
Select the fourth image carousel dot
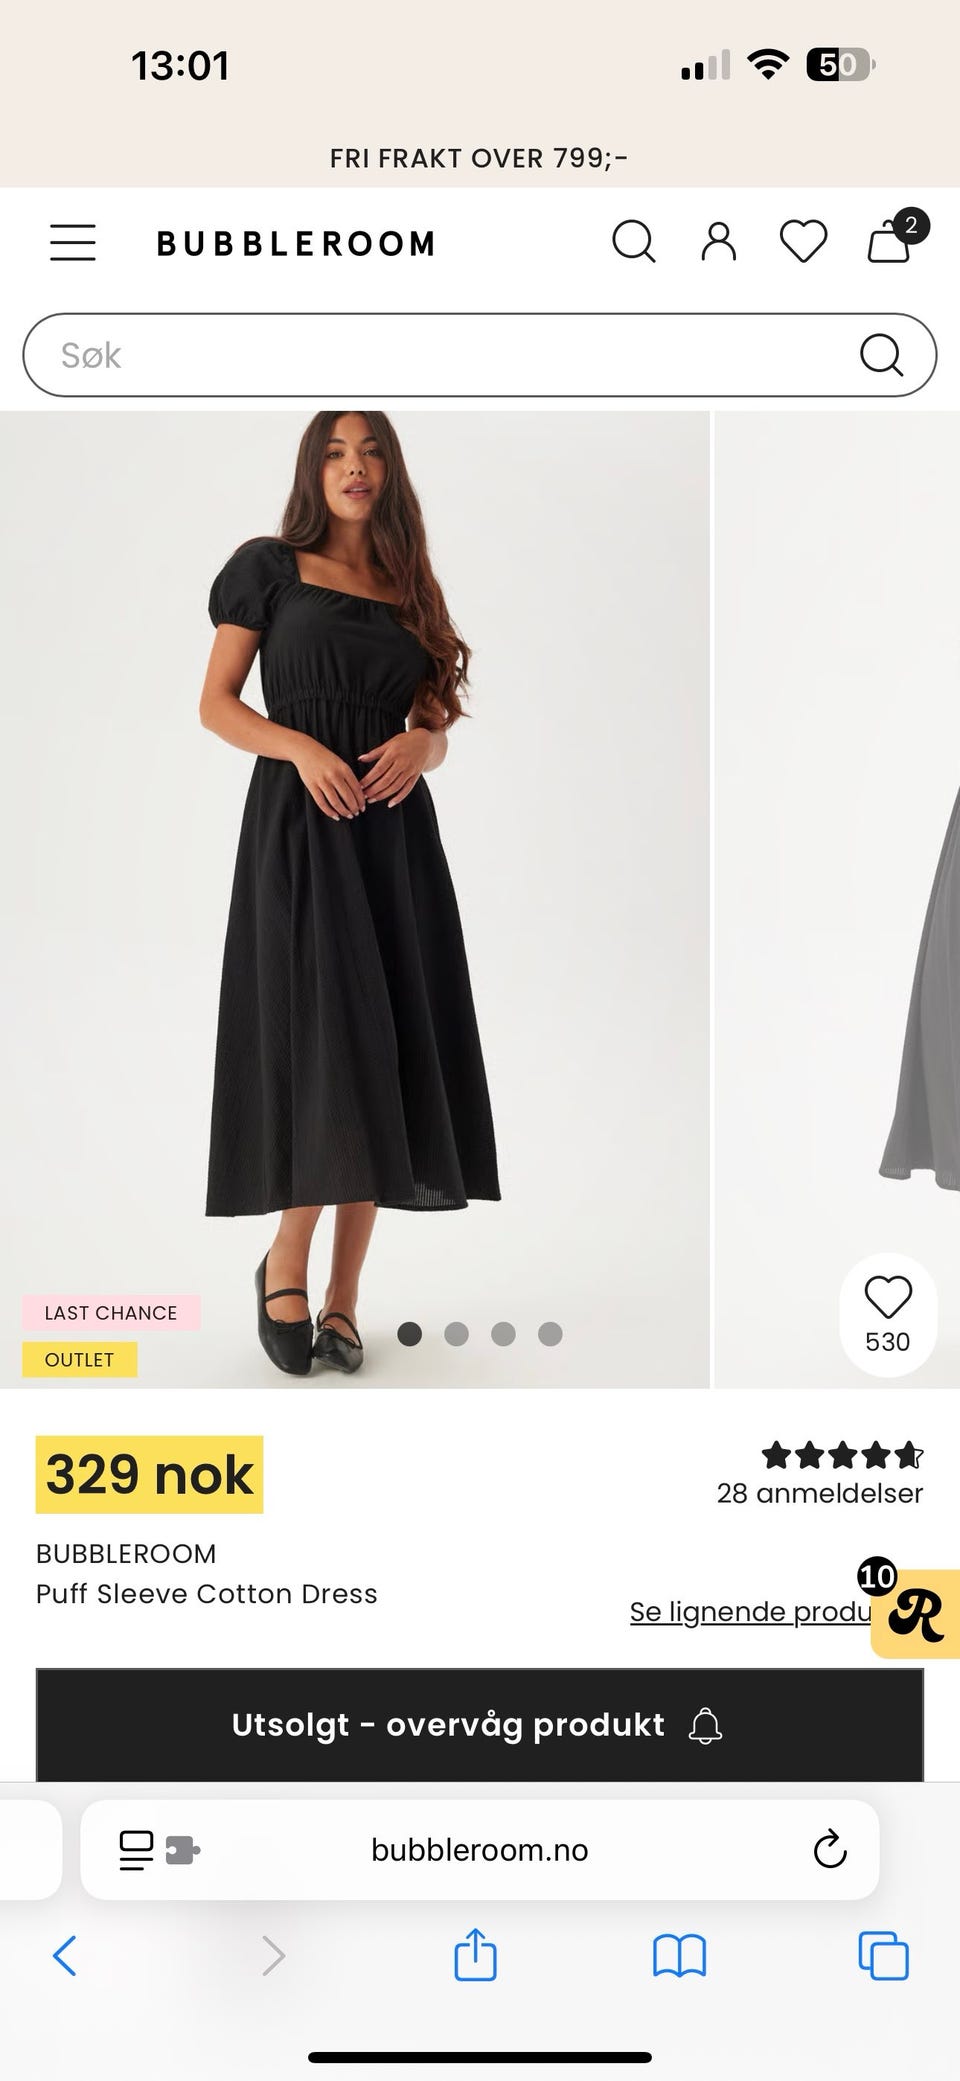pyautogui.click(x=550, y=1334)
